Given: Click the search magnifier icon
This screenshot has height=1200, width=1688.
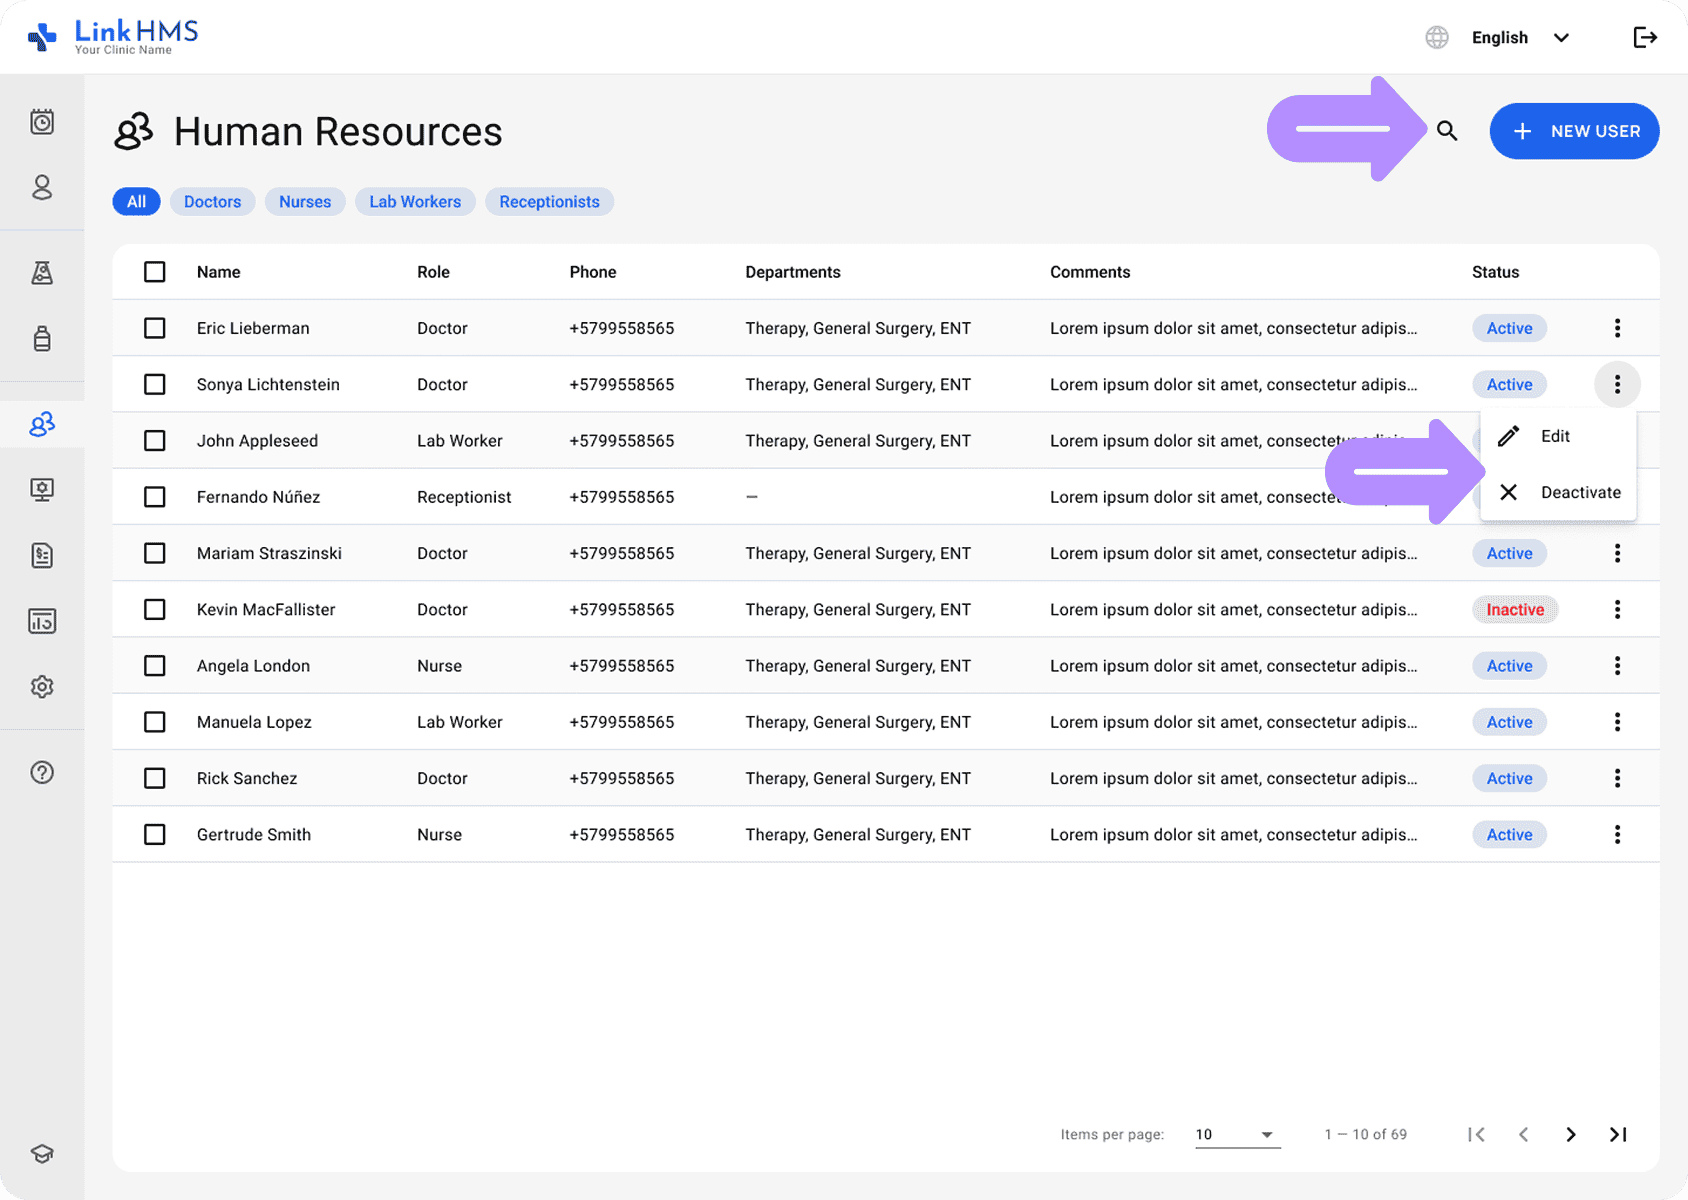Looking at the screenshot, I should point(1447,131).
